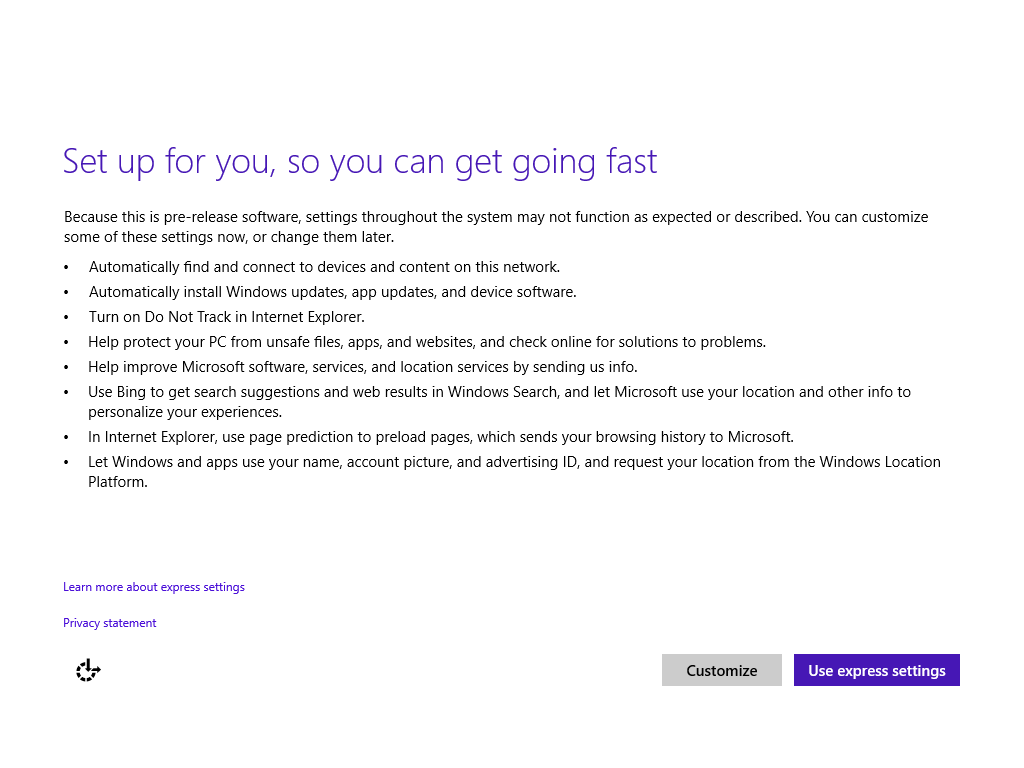Image resolution: width=1024 pixels, height=768 pixels.
Task: Click the bullet about using Bing search suggestions
Action: pyautogui.click(x=500, y=402)
